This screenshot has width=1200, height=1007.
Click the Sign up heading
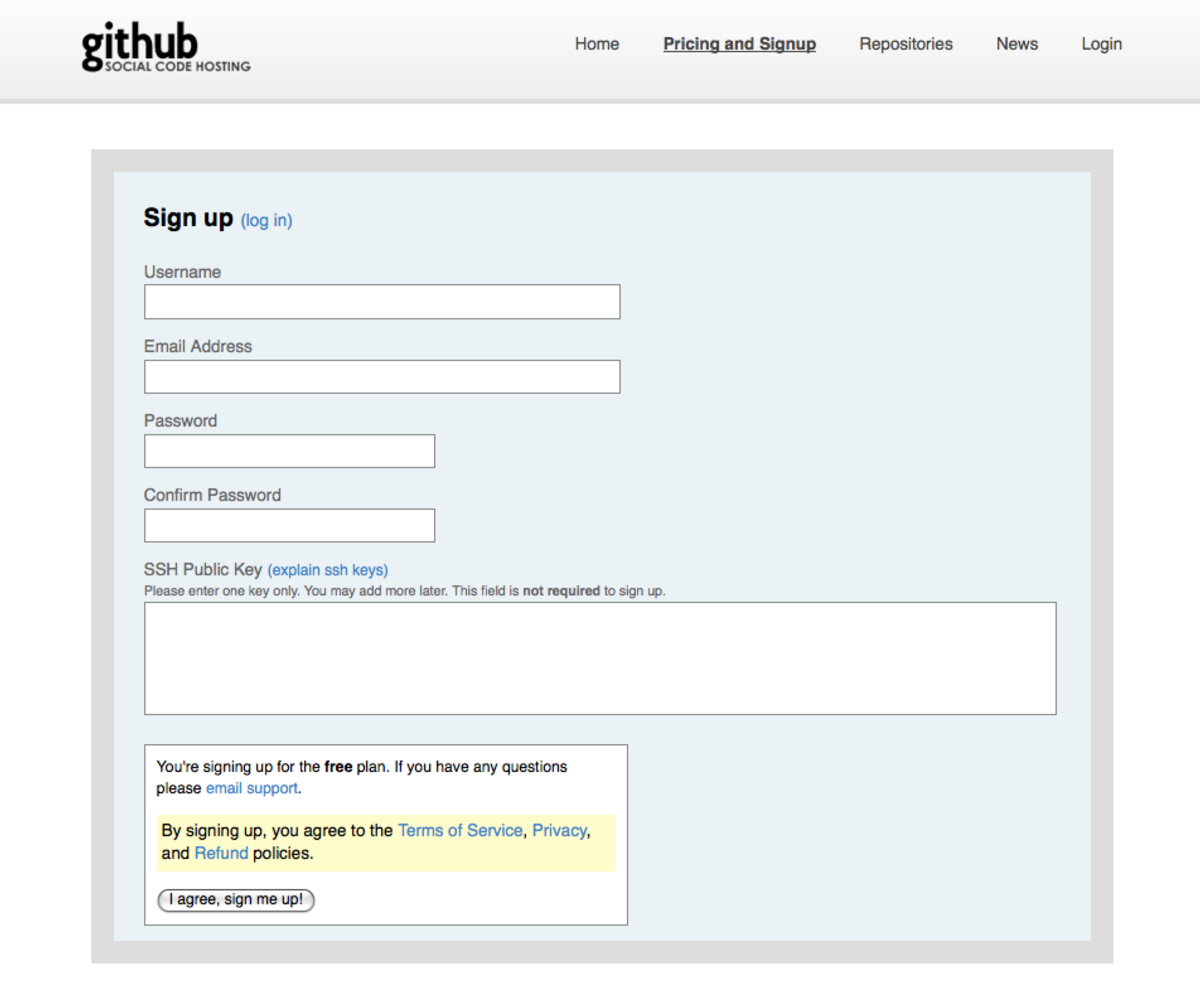click(x=188, y=218)
